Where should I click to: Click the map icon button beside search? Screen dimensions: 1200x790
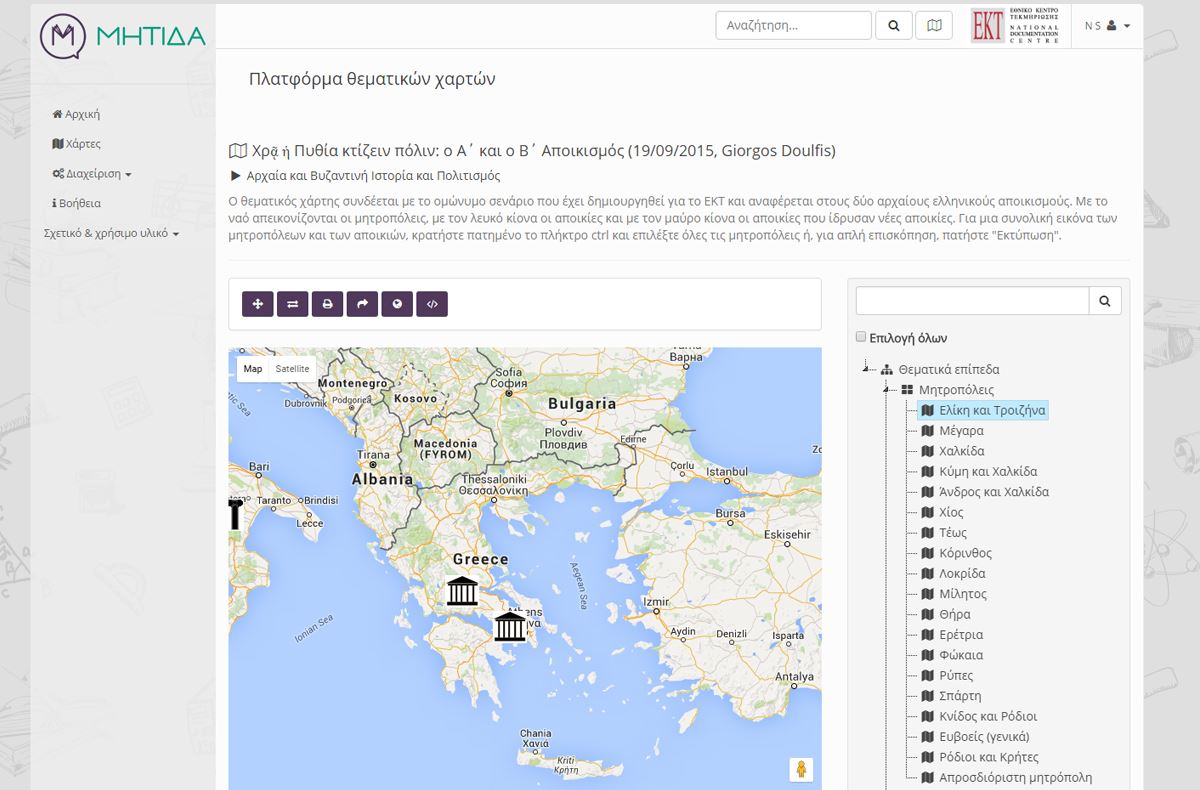click(x=933, y=26)
